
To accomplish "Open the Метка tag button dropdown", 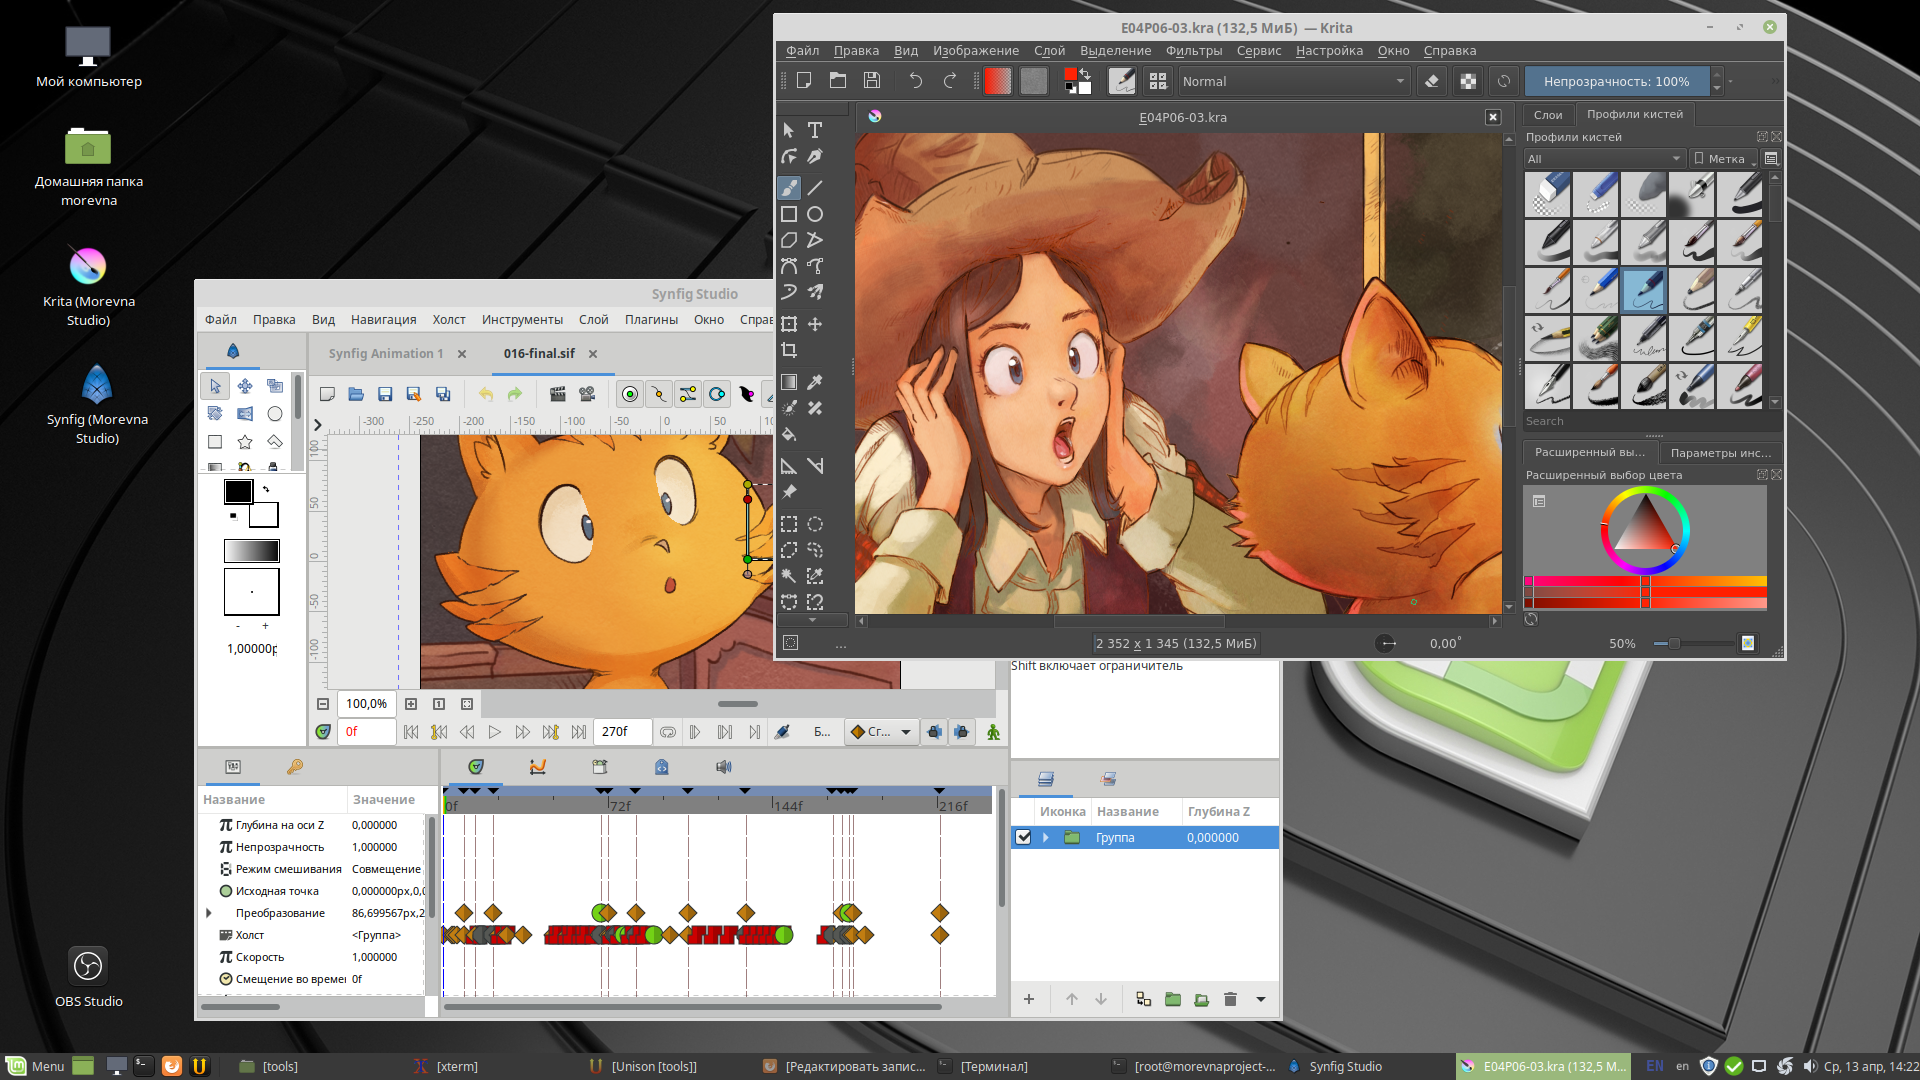I will pos(1725,159).
